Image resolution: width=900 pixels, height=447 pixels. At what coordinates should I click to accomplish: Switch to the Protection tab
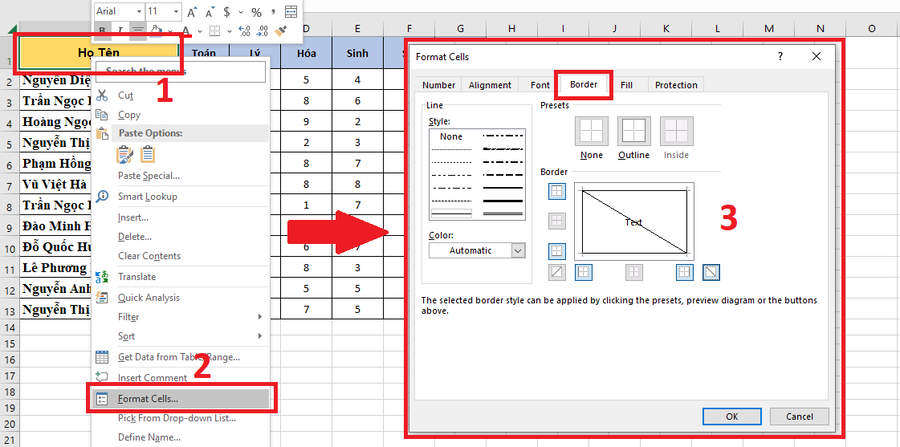pyautogui.click(x=676, y=85)
